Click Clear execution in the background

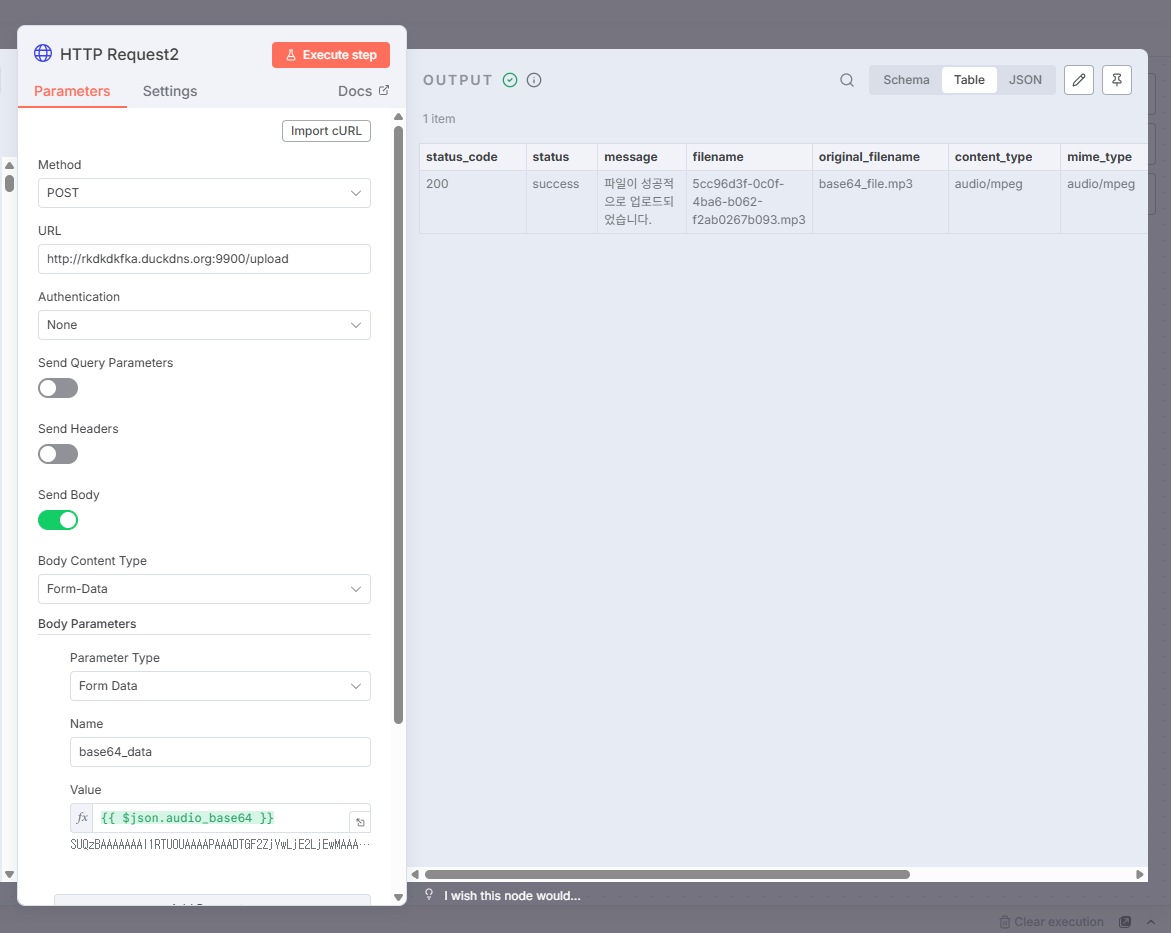(1052, 922)
